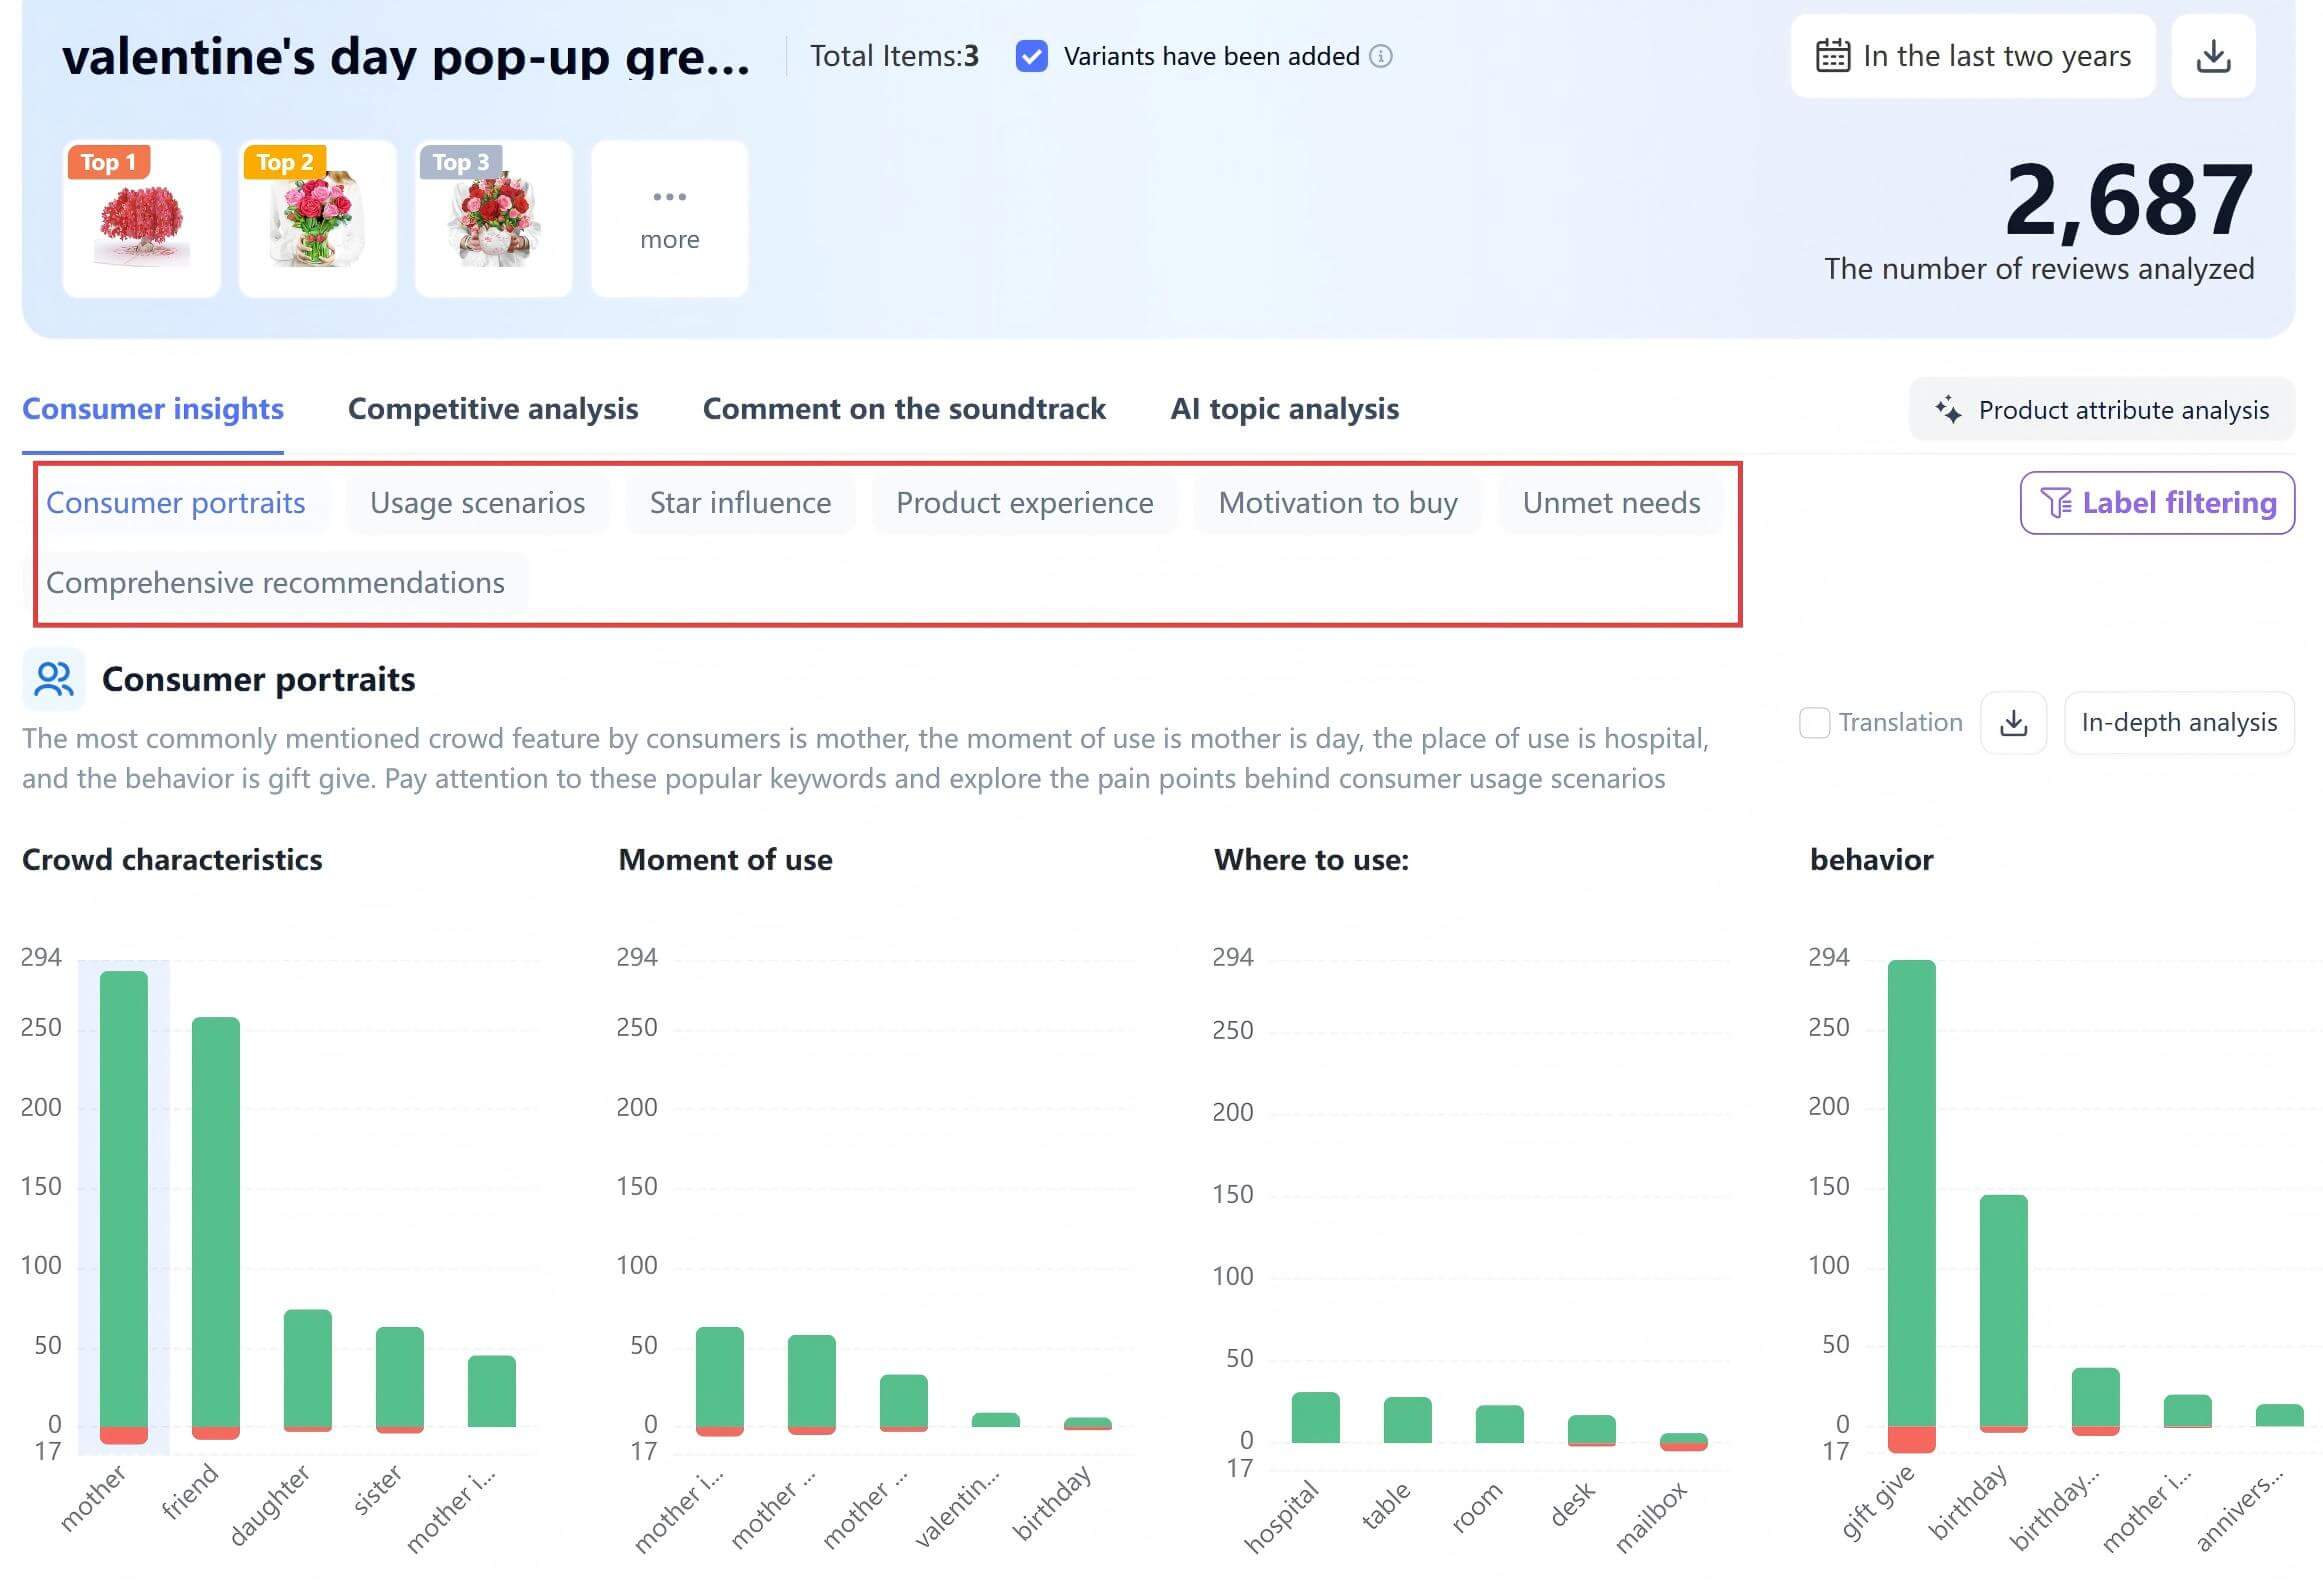Viewport: 2323px width, 1584px height.
Task: Click the info icon beside Variants added
Action: coord(1380,56)
